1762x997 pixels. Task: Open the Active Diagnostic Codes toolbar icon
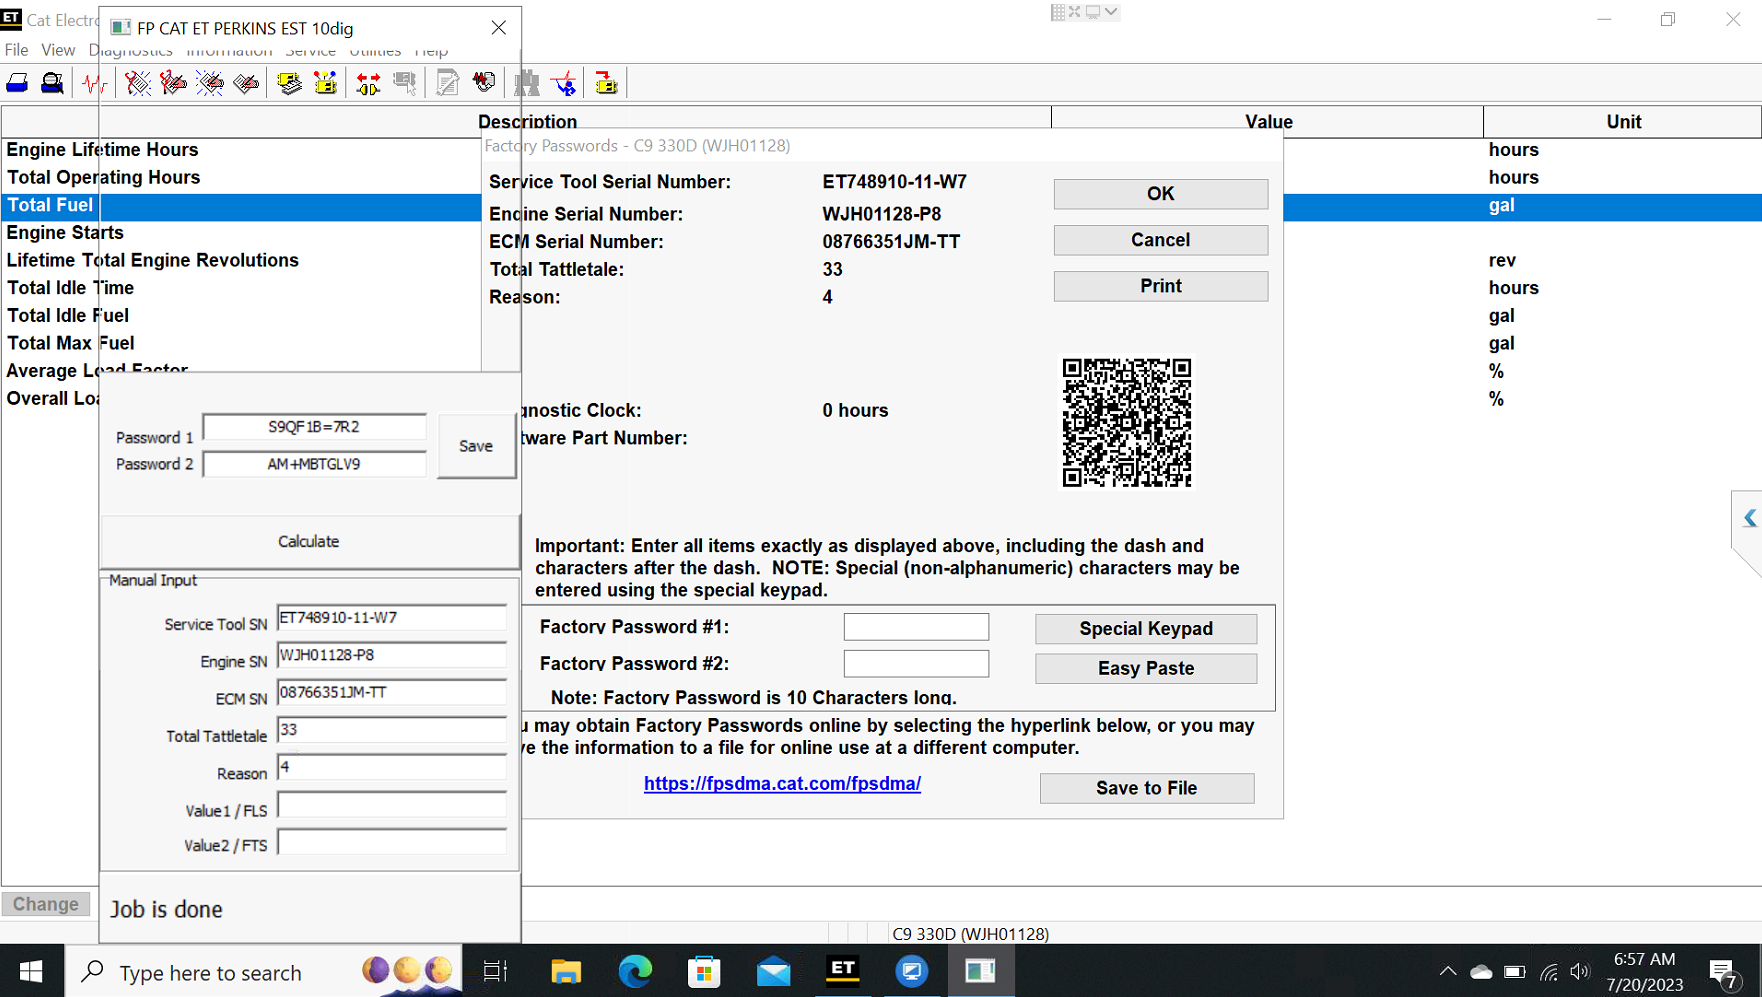pos(137,82)
